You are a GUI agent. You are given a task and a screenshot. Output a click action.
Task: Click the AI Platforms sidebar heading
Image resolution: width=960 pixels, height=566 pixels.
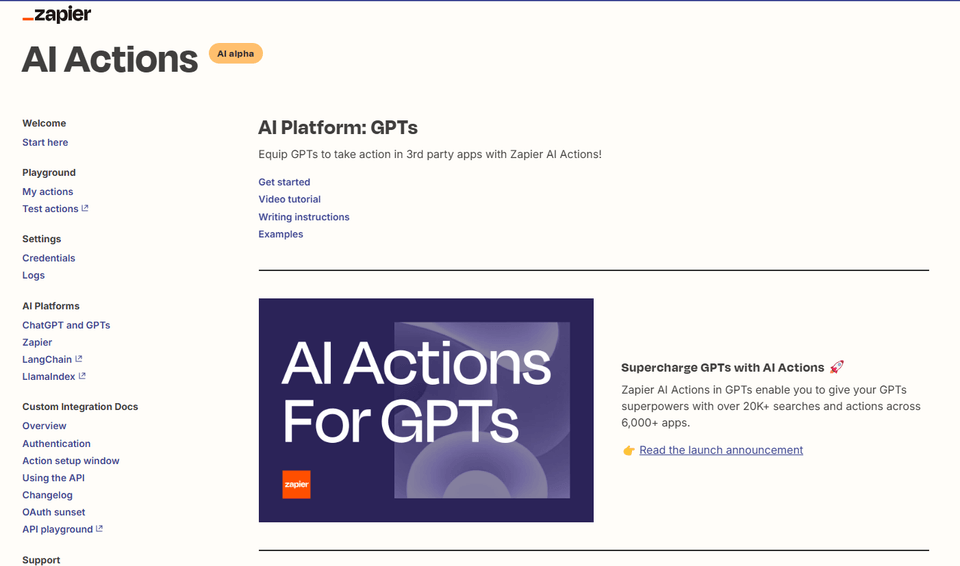[x=51, y=306]
